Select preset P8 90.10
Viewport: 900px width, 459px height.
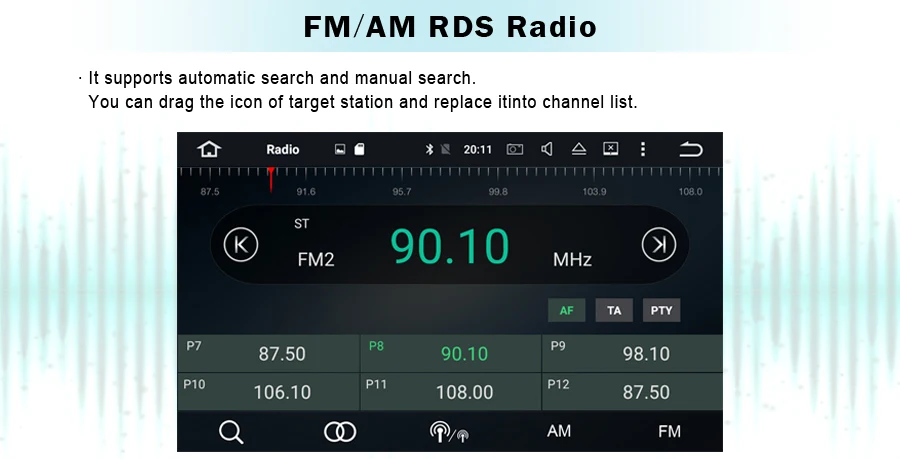[x=451, y=353]
